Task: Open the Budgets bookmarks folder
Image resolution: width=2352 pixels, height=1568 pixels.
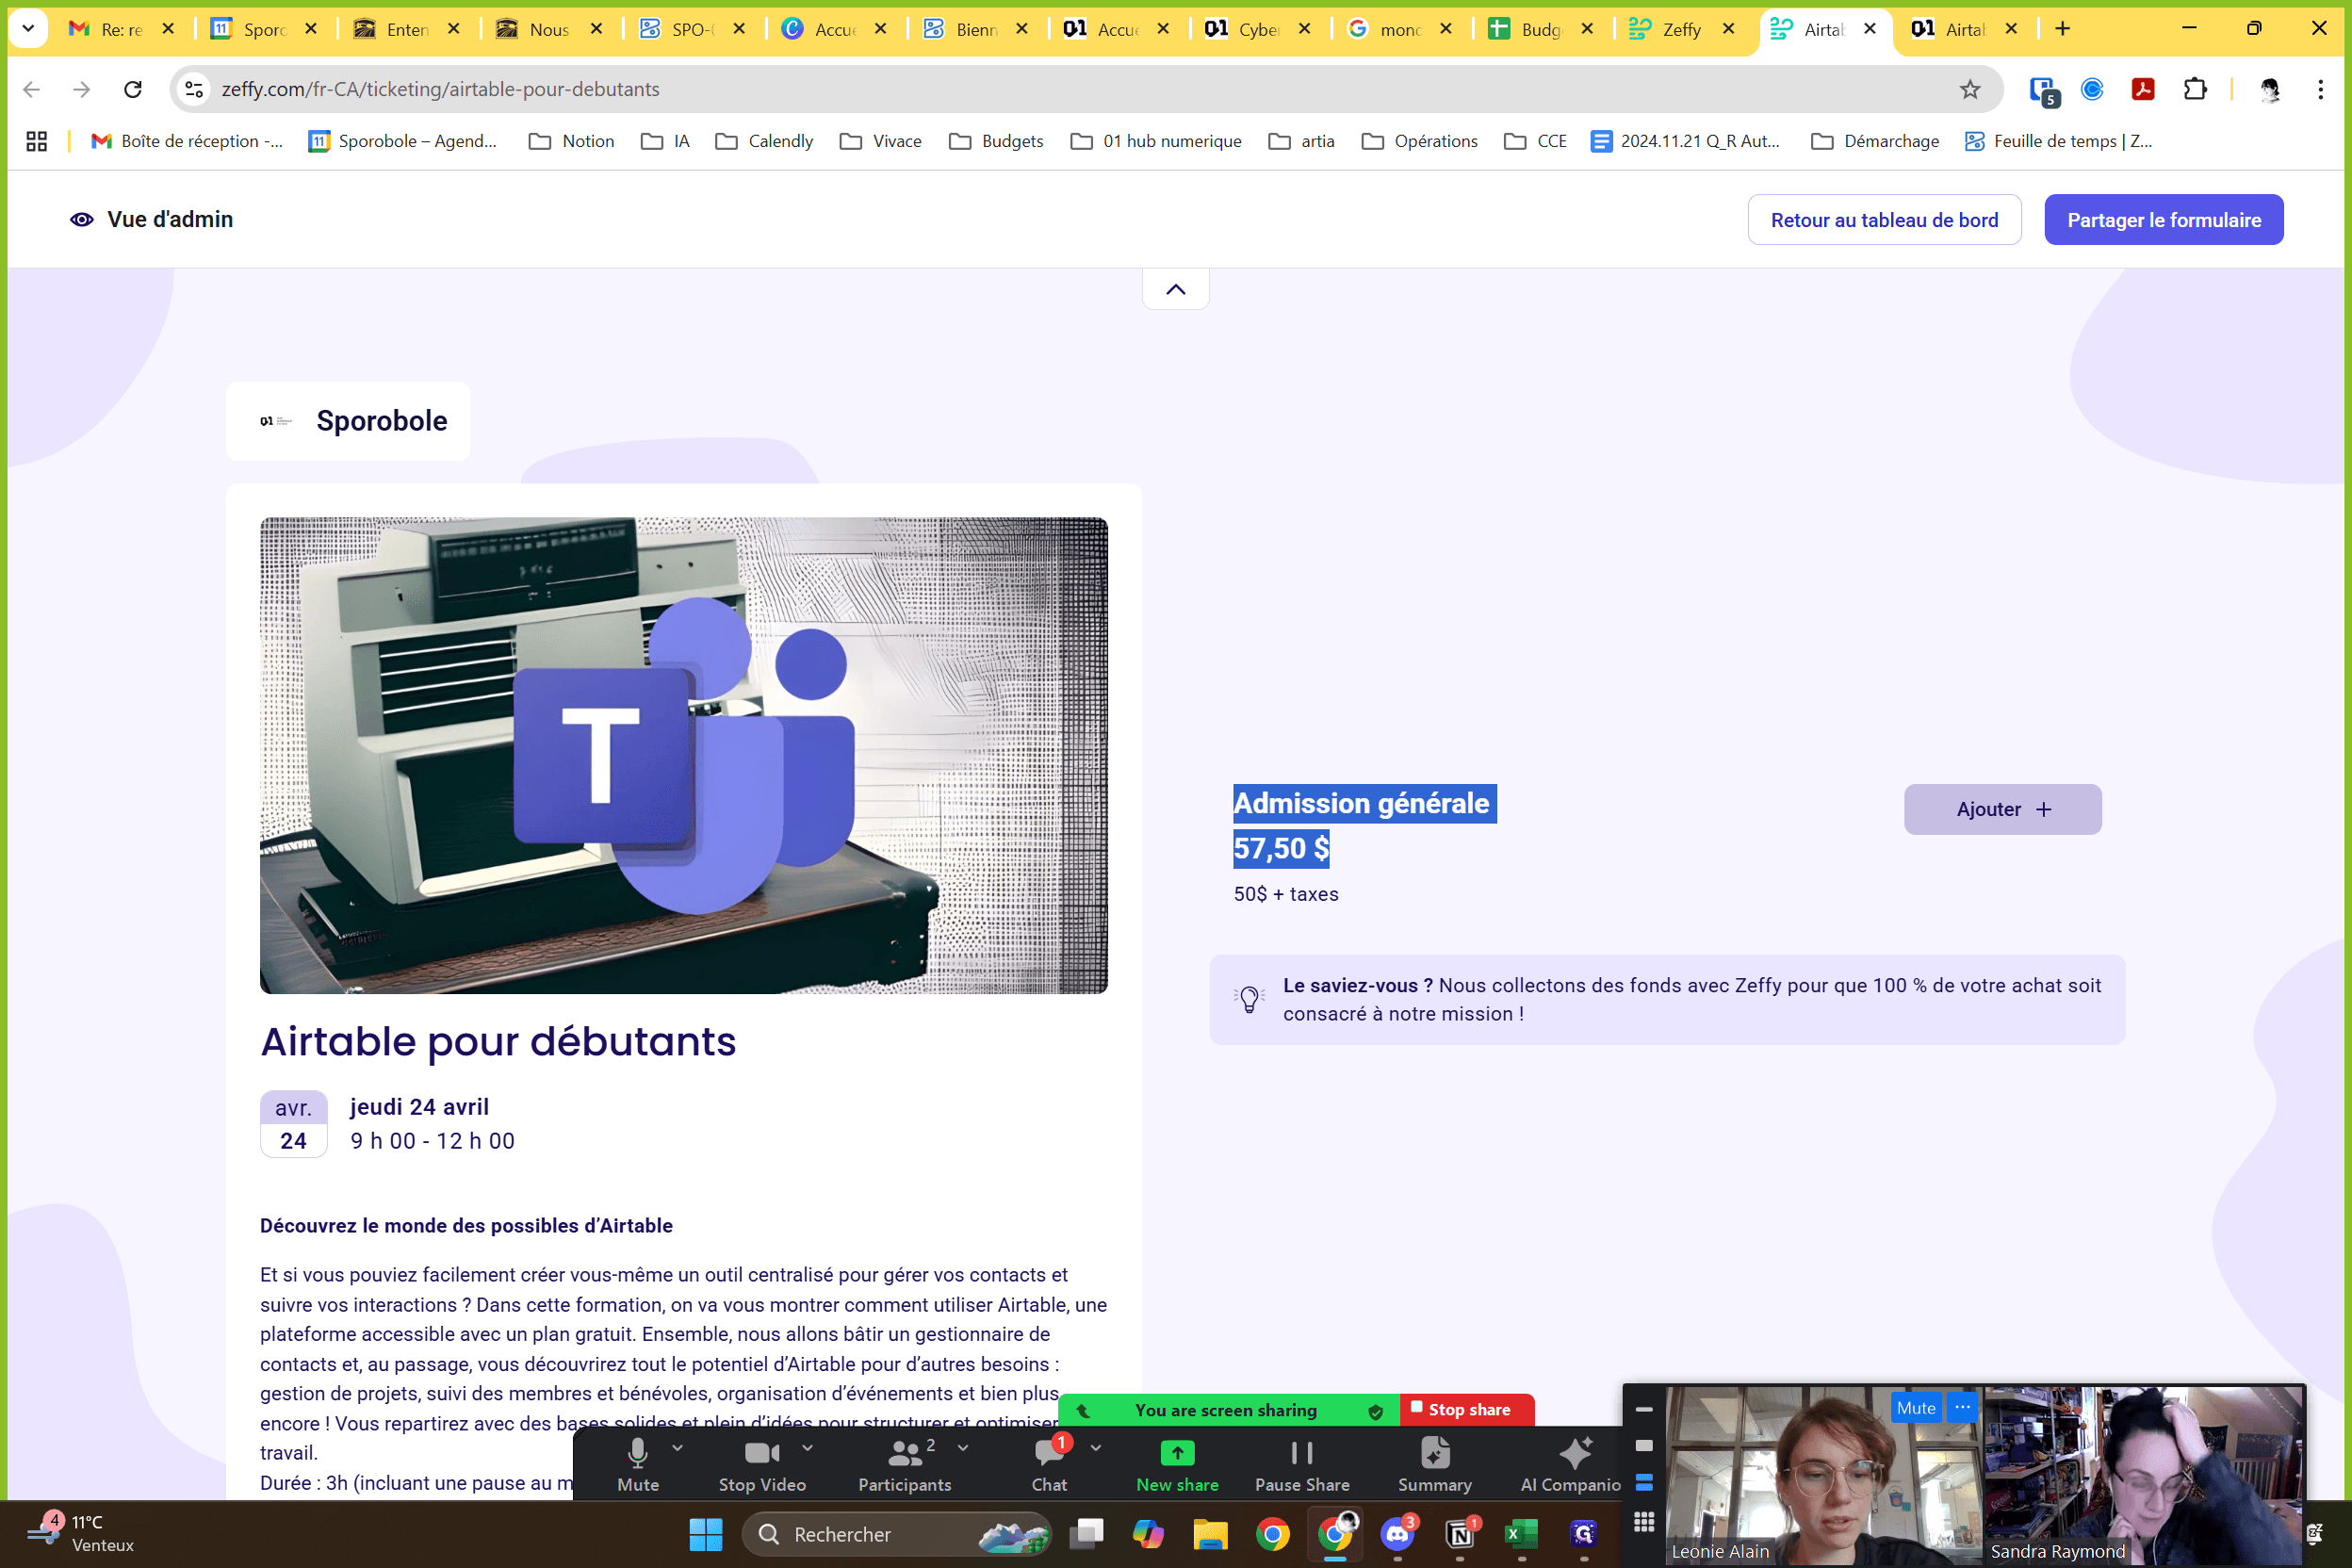Action: coord(996,141)
